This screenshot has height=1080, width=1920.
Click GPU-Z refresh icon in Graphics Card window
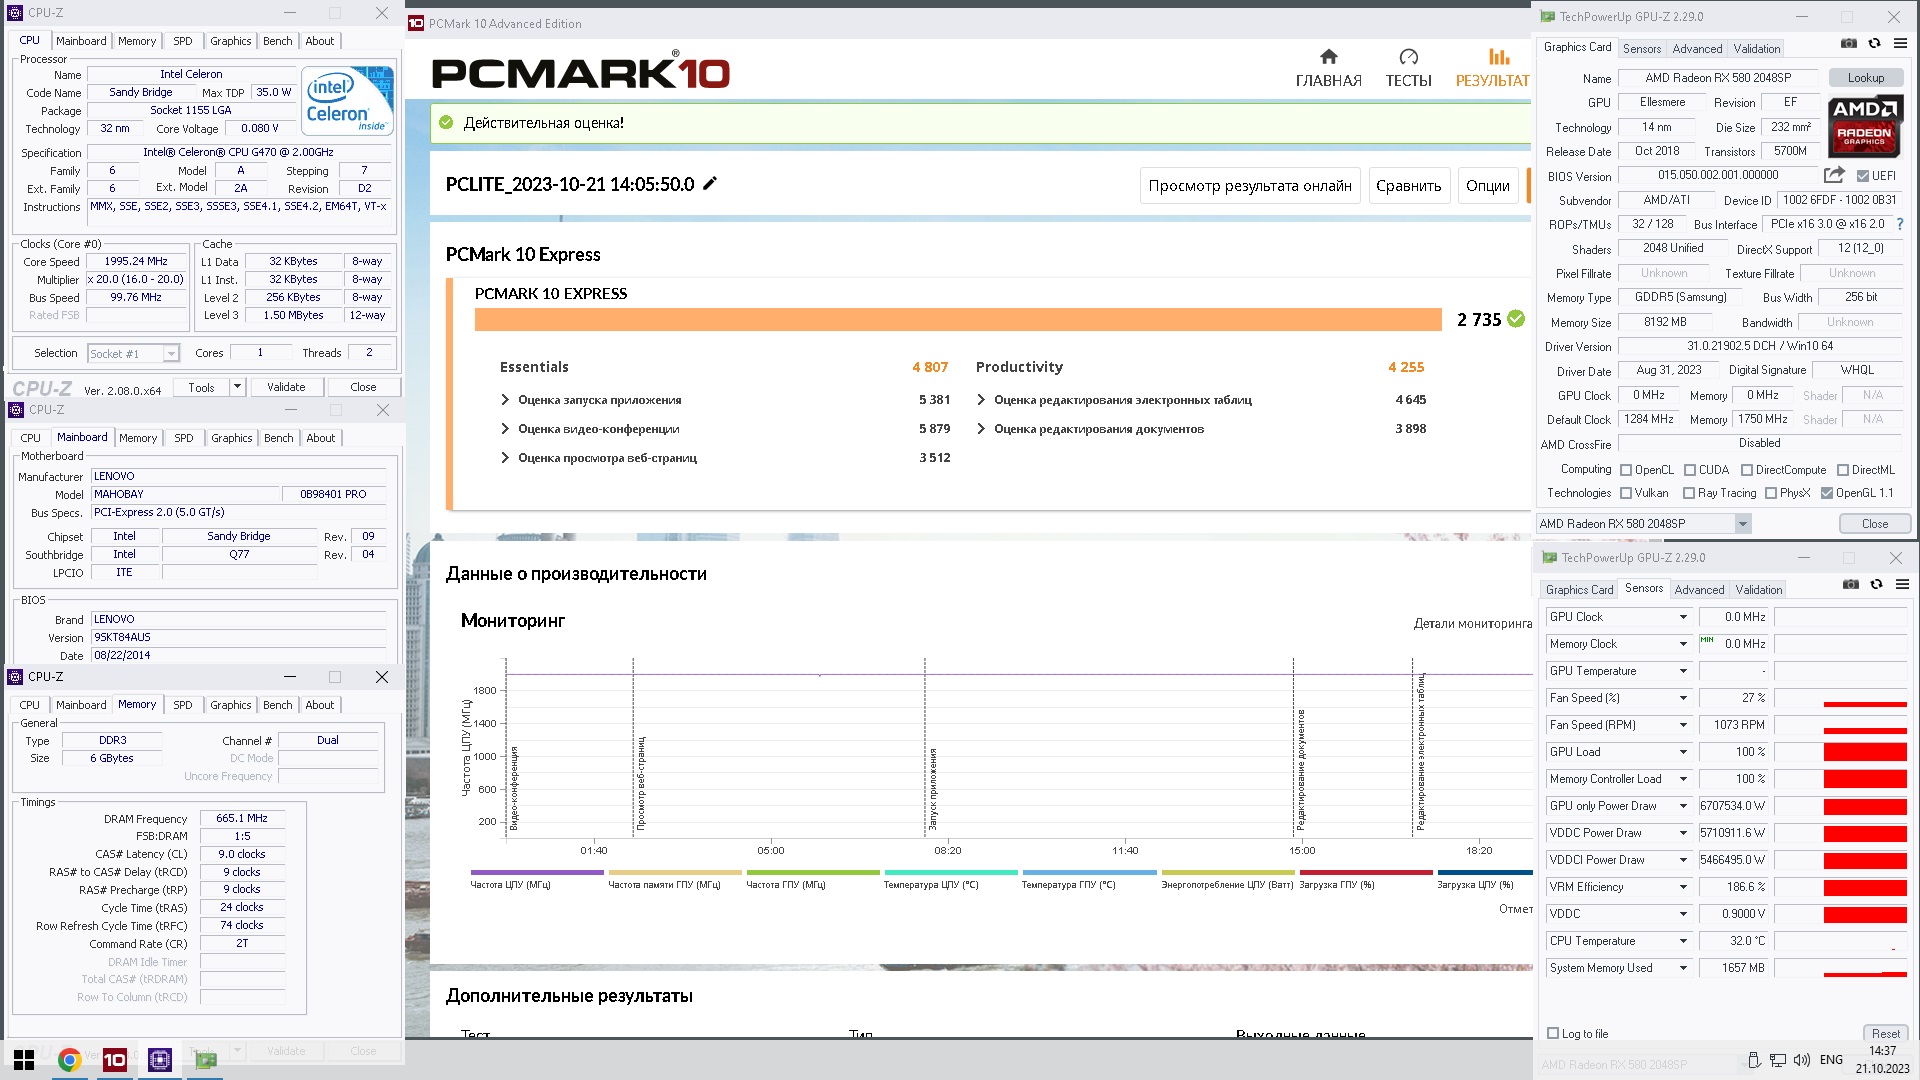pyautogui.click(x=1875, y=44)
